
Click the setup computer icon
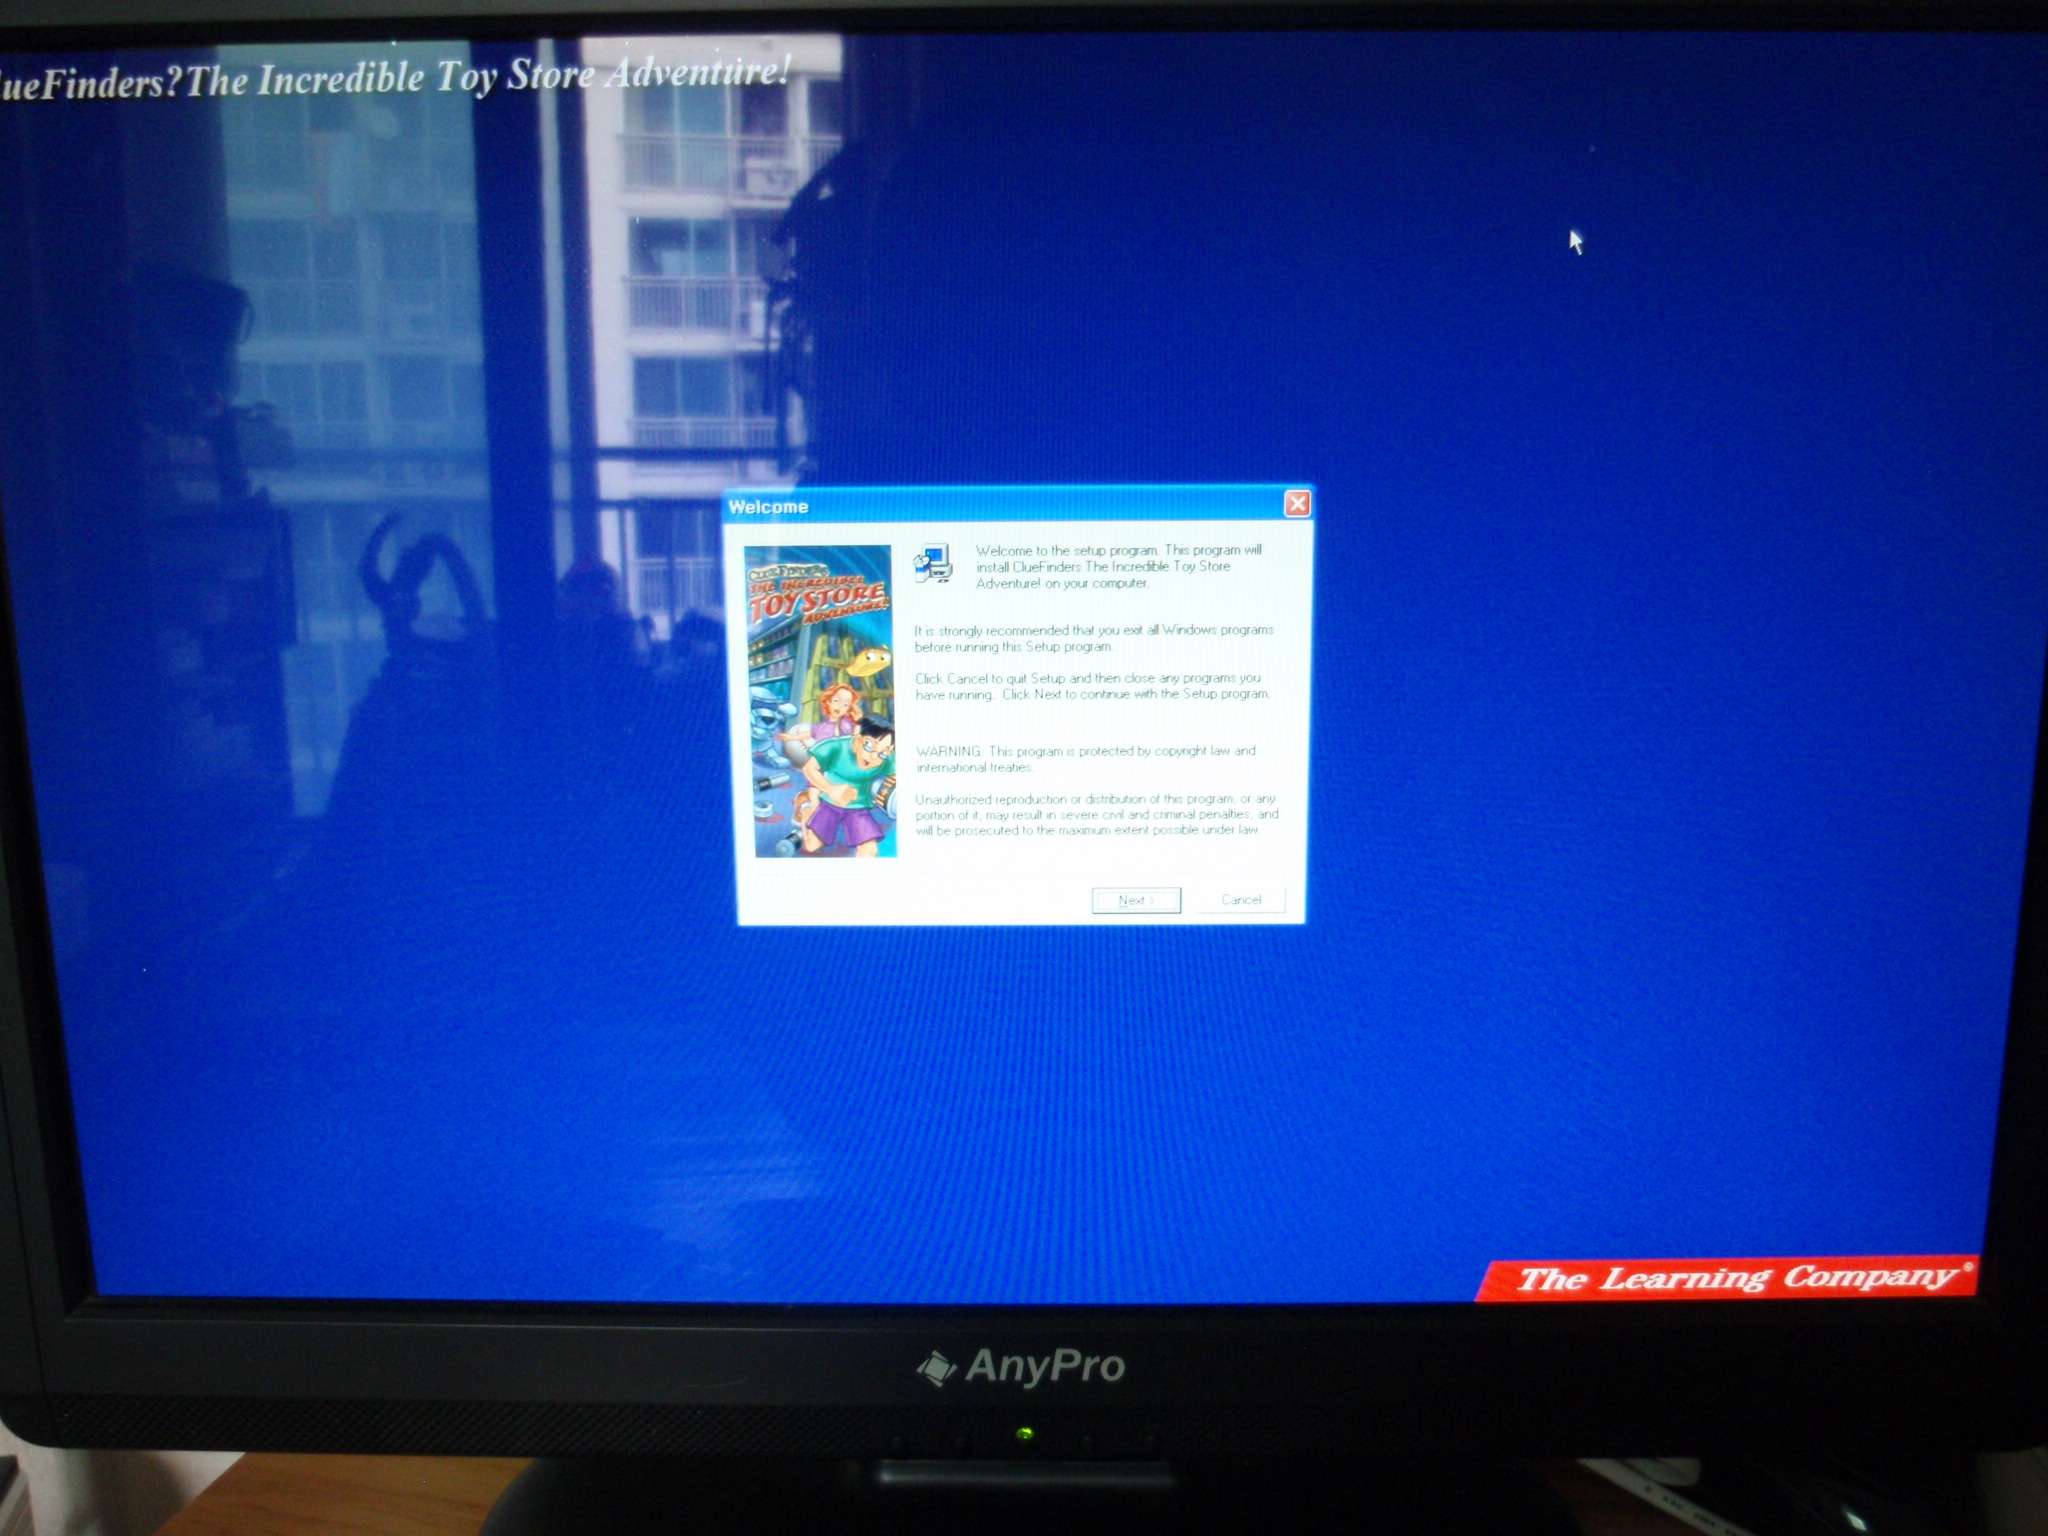point(933,564)
